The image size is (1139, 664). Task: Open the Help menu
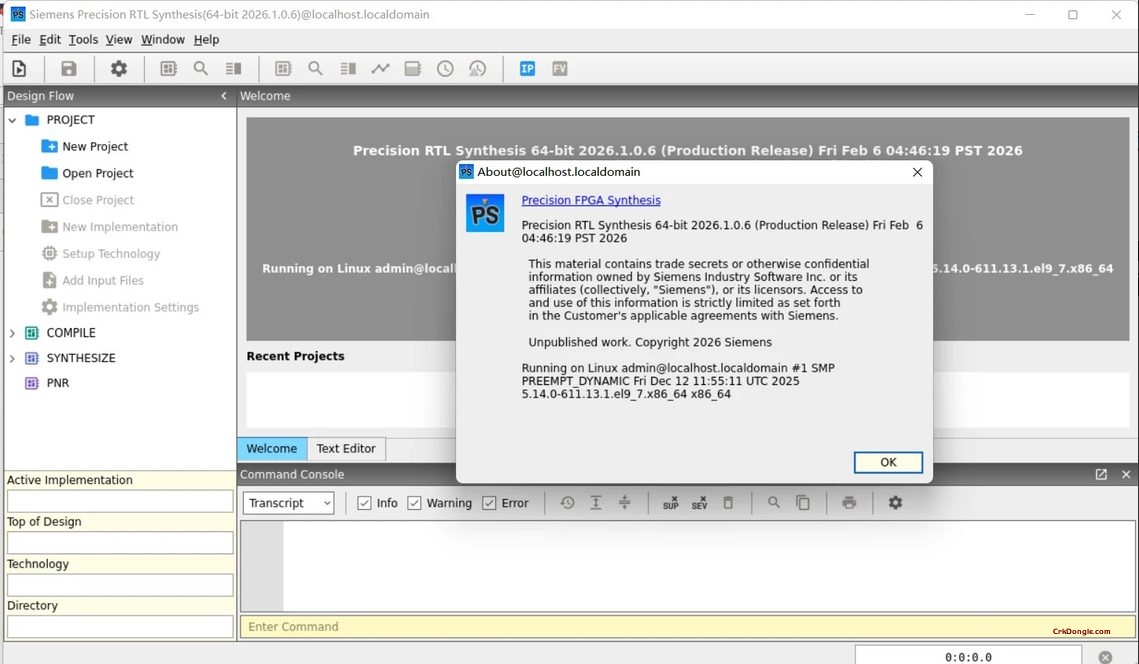pyautogui.click(x=206, y=39)
